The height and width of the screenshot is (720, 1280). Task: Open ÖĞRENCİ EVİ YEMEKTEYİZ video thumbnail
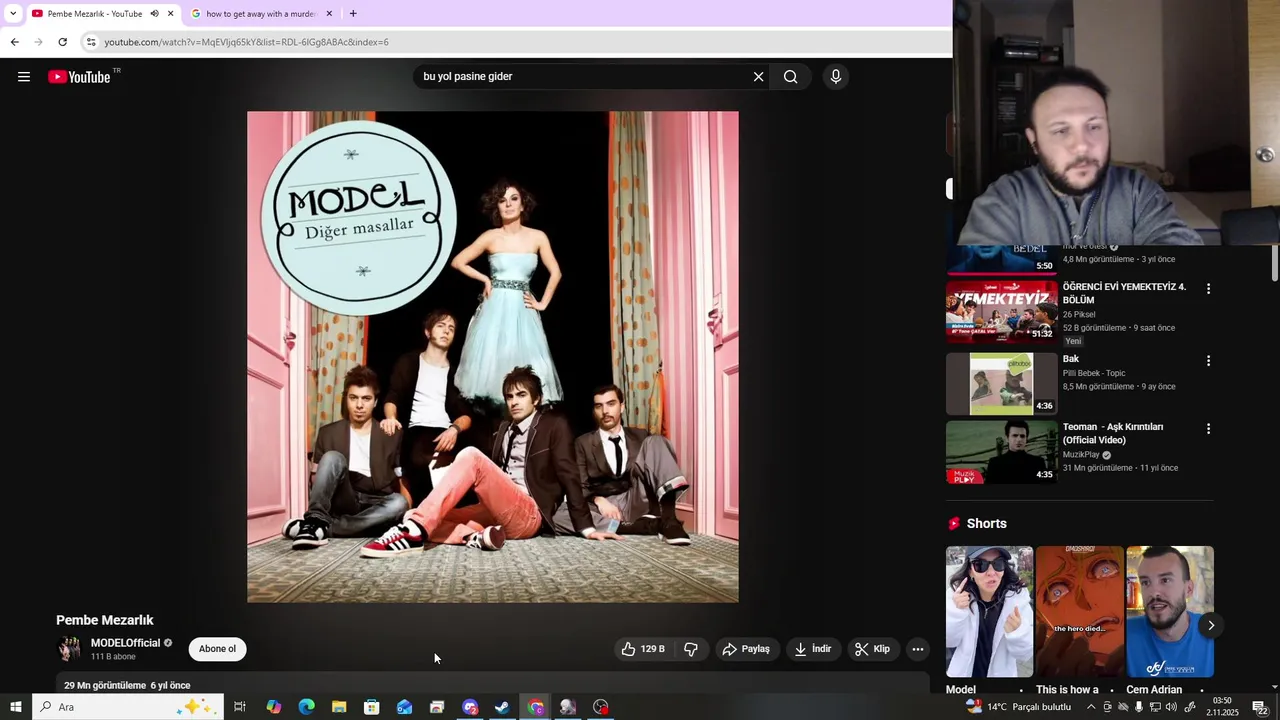(1002, 312)
